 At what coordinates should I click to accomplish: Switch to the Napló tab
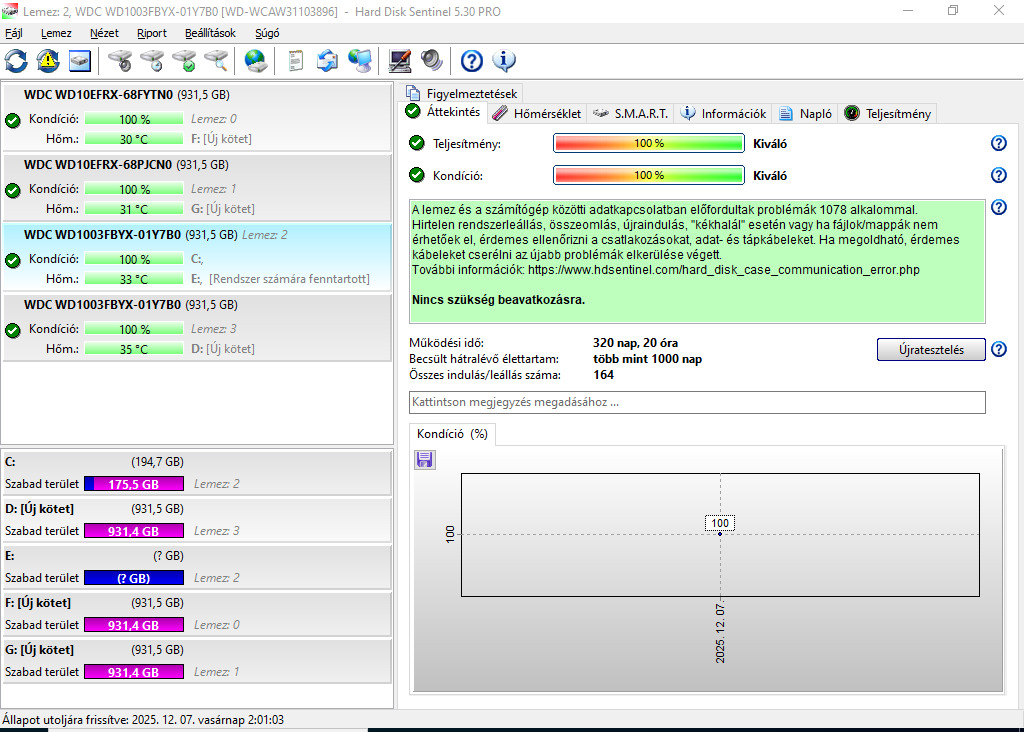(x=805, y=114)
